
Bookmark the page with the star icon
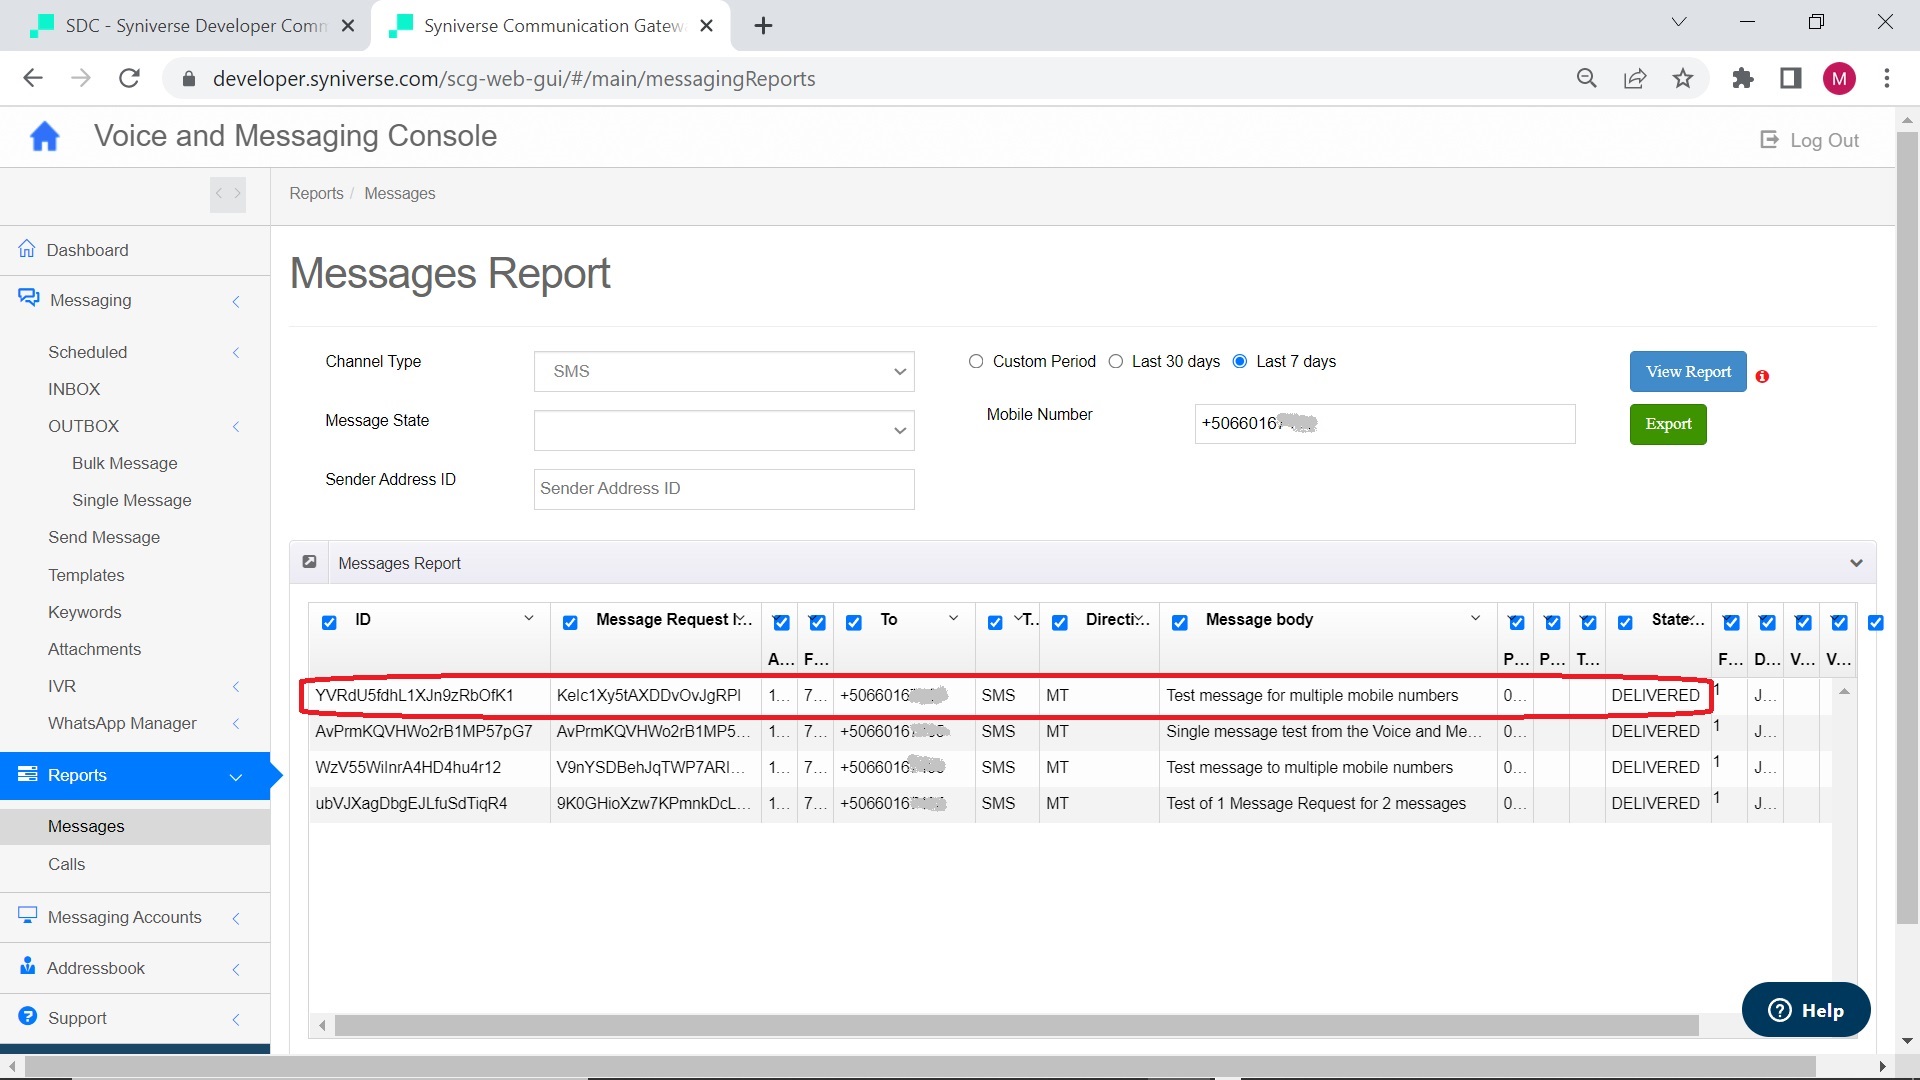(x=1683, y=79)
